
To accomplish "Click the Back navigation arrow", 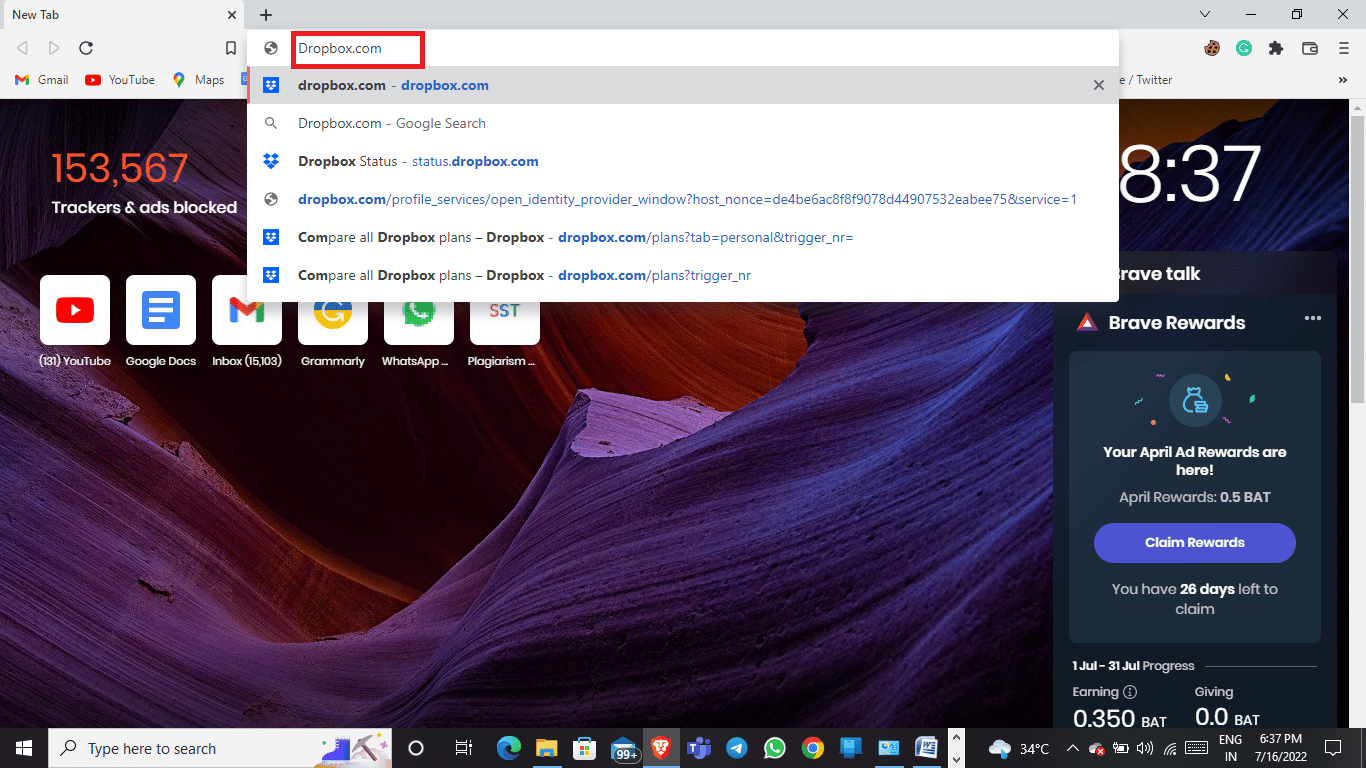I will tap(22, 48).
